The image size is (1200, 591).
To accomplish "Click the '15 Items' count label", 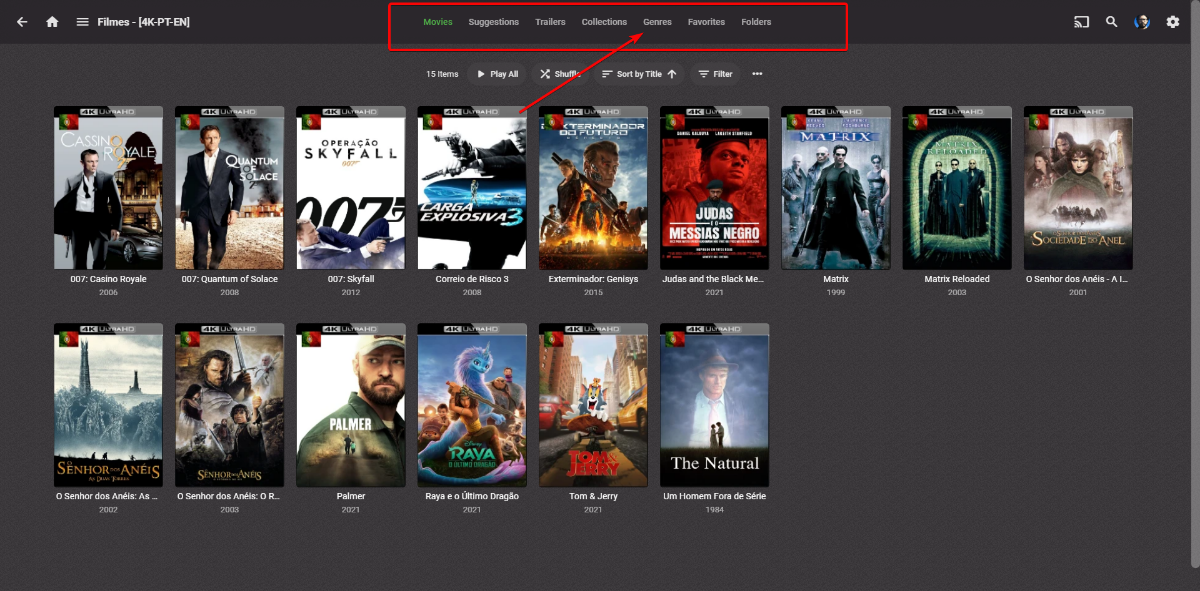I will (442, 74).
